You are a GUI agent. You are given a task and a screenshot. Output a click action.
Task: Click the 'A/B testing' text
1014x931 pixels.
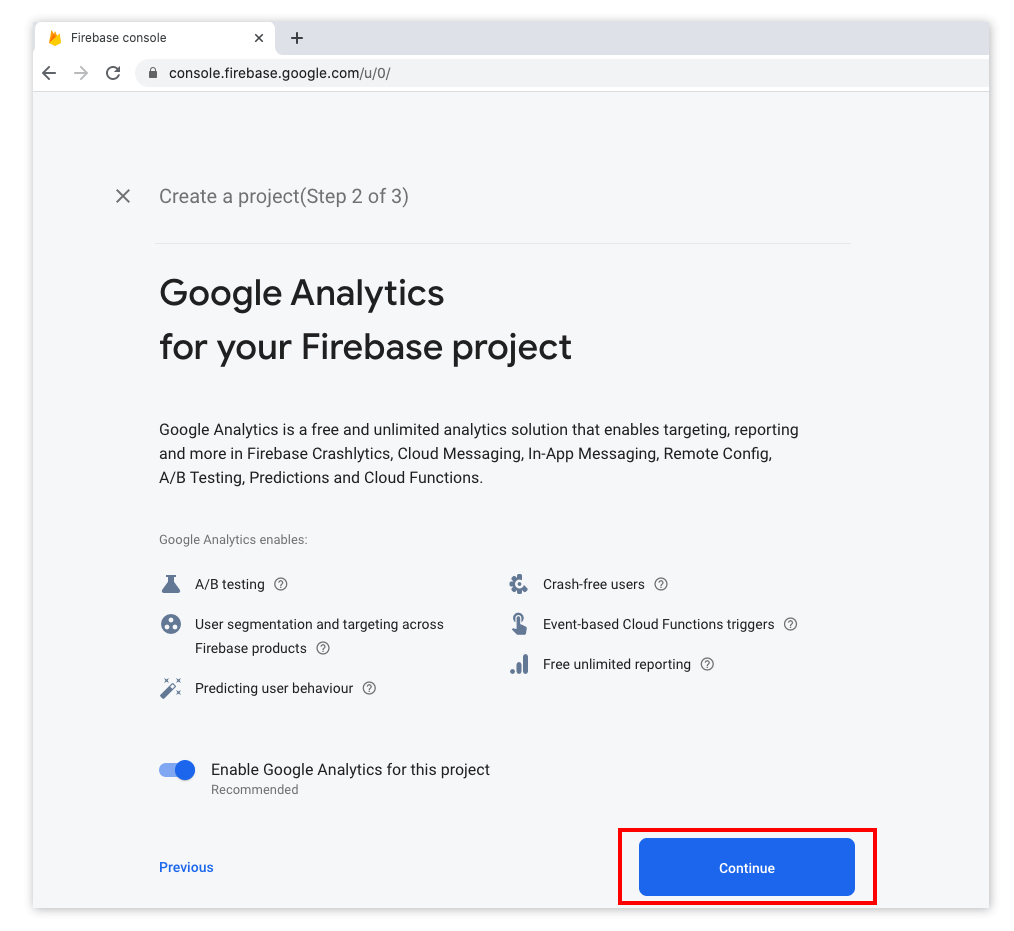coord(230,584)
